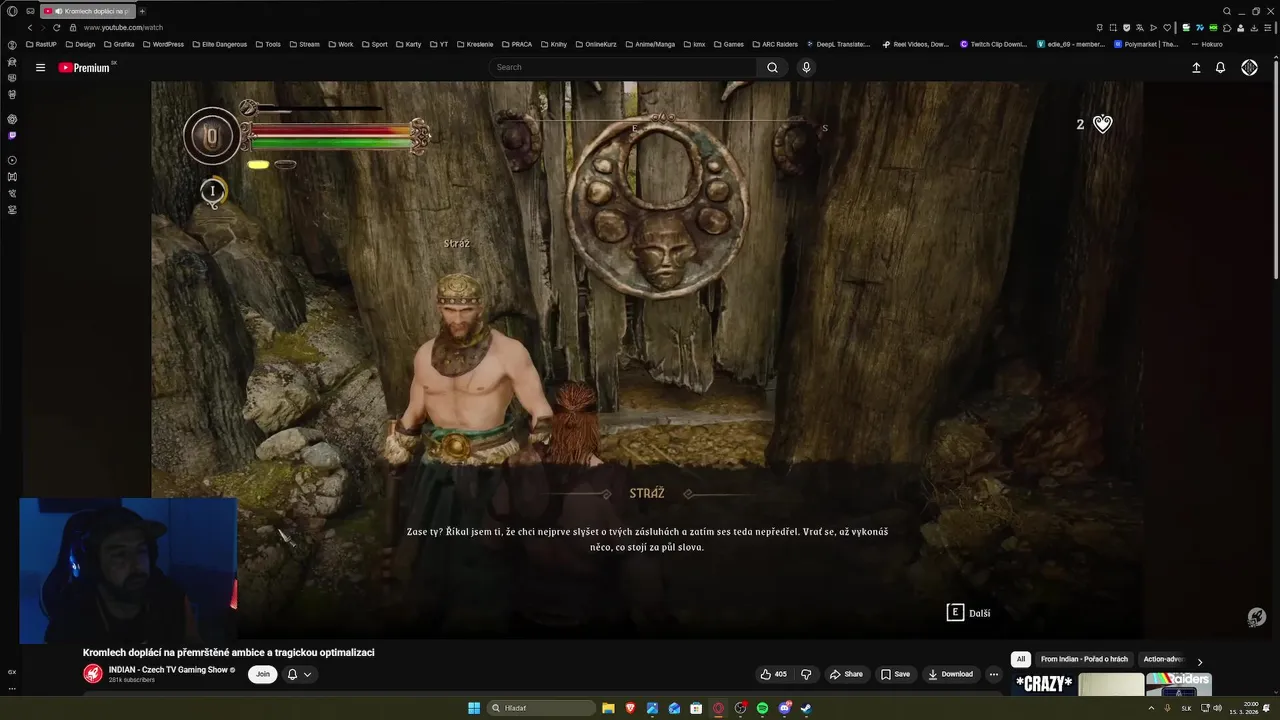
Task: Save the video to a playlist
Action: click(x=895, y=674)
